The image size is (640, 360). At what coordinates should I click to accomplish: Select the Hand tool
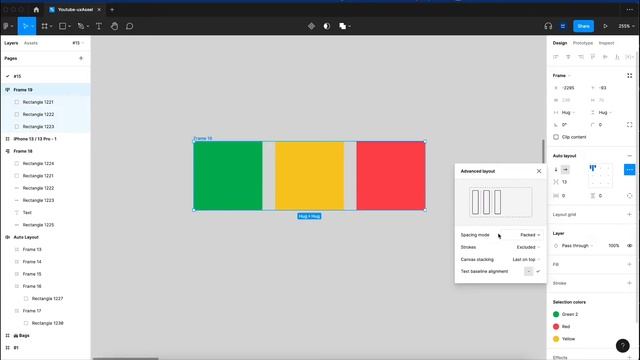click(114, 26)
